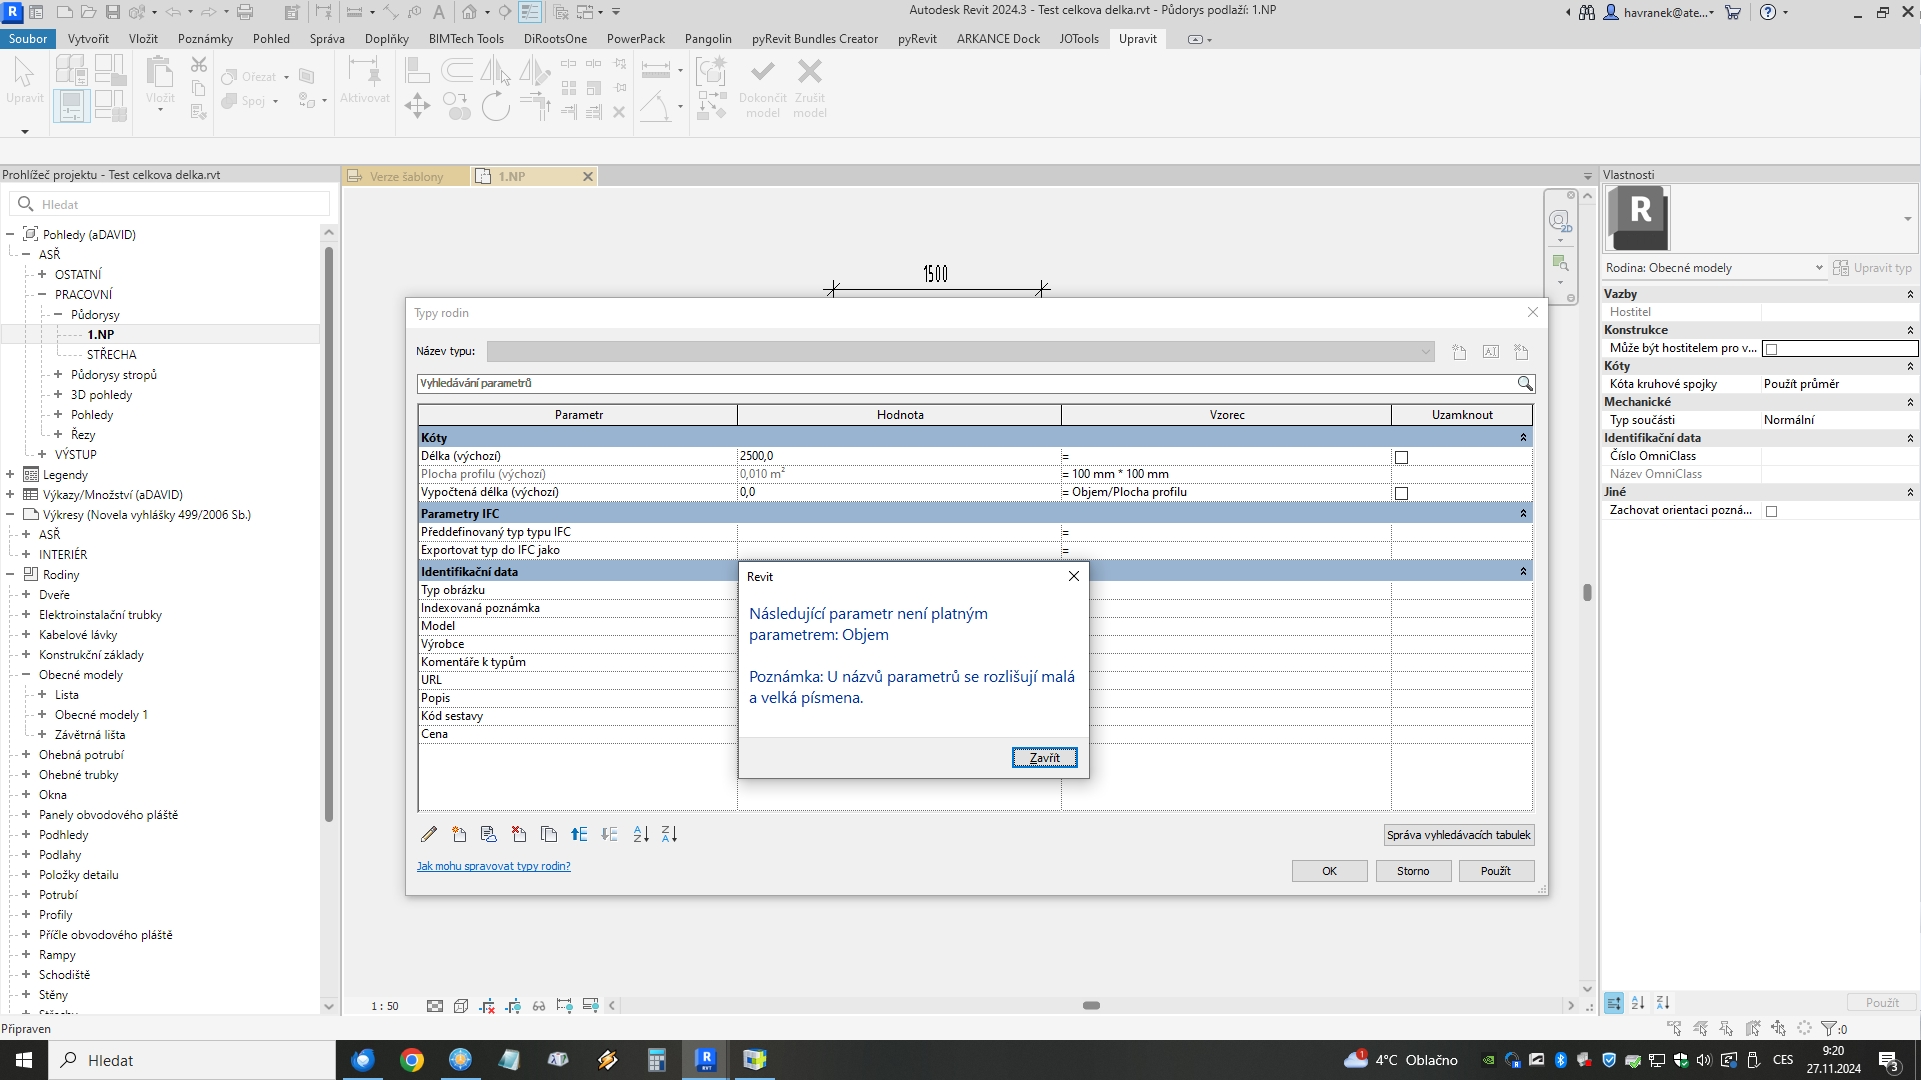The width and height of the screenshot is (1921, 1080).
Task: Switch to Verze šablony view tab
Action: (406, 176)
